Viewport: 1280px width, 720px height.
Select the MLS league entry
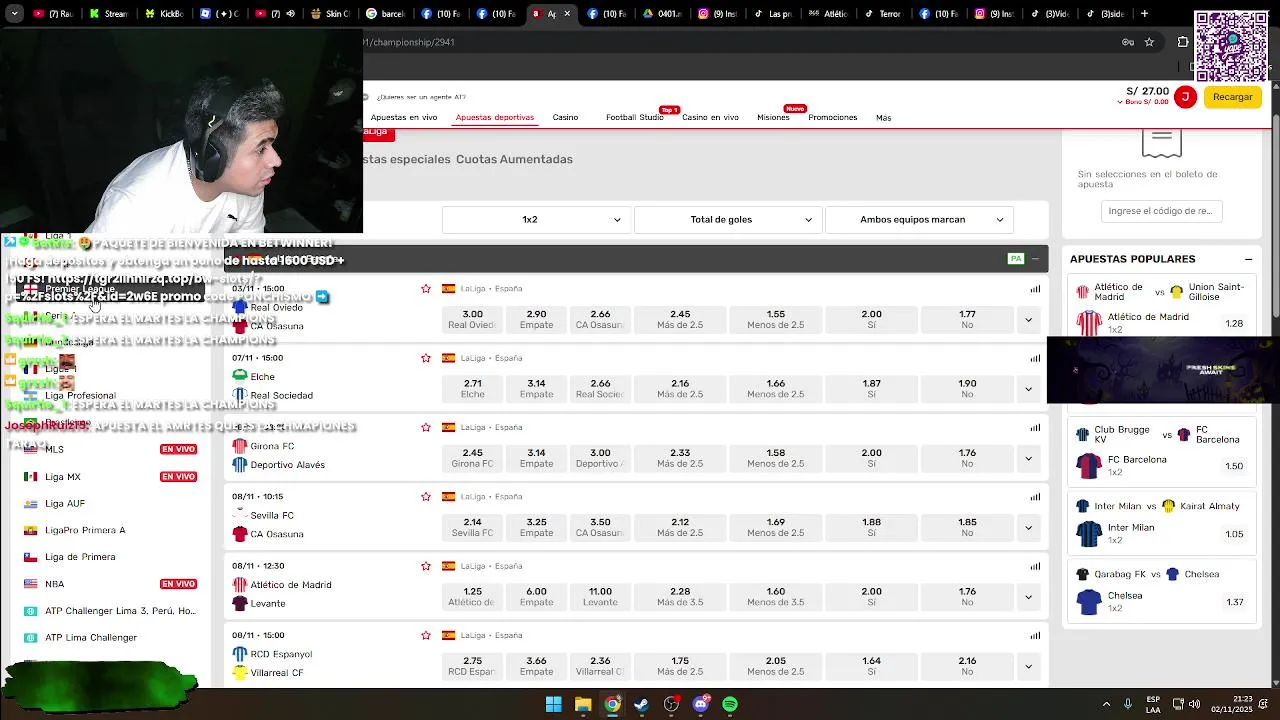pos(54,450)
